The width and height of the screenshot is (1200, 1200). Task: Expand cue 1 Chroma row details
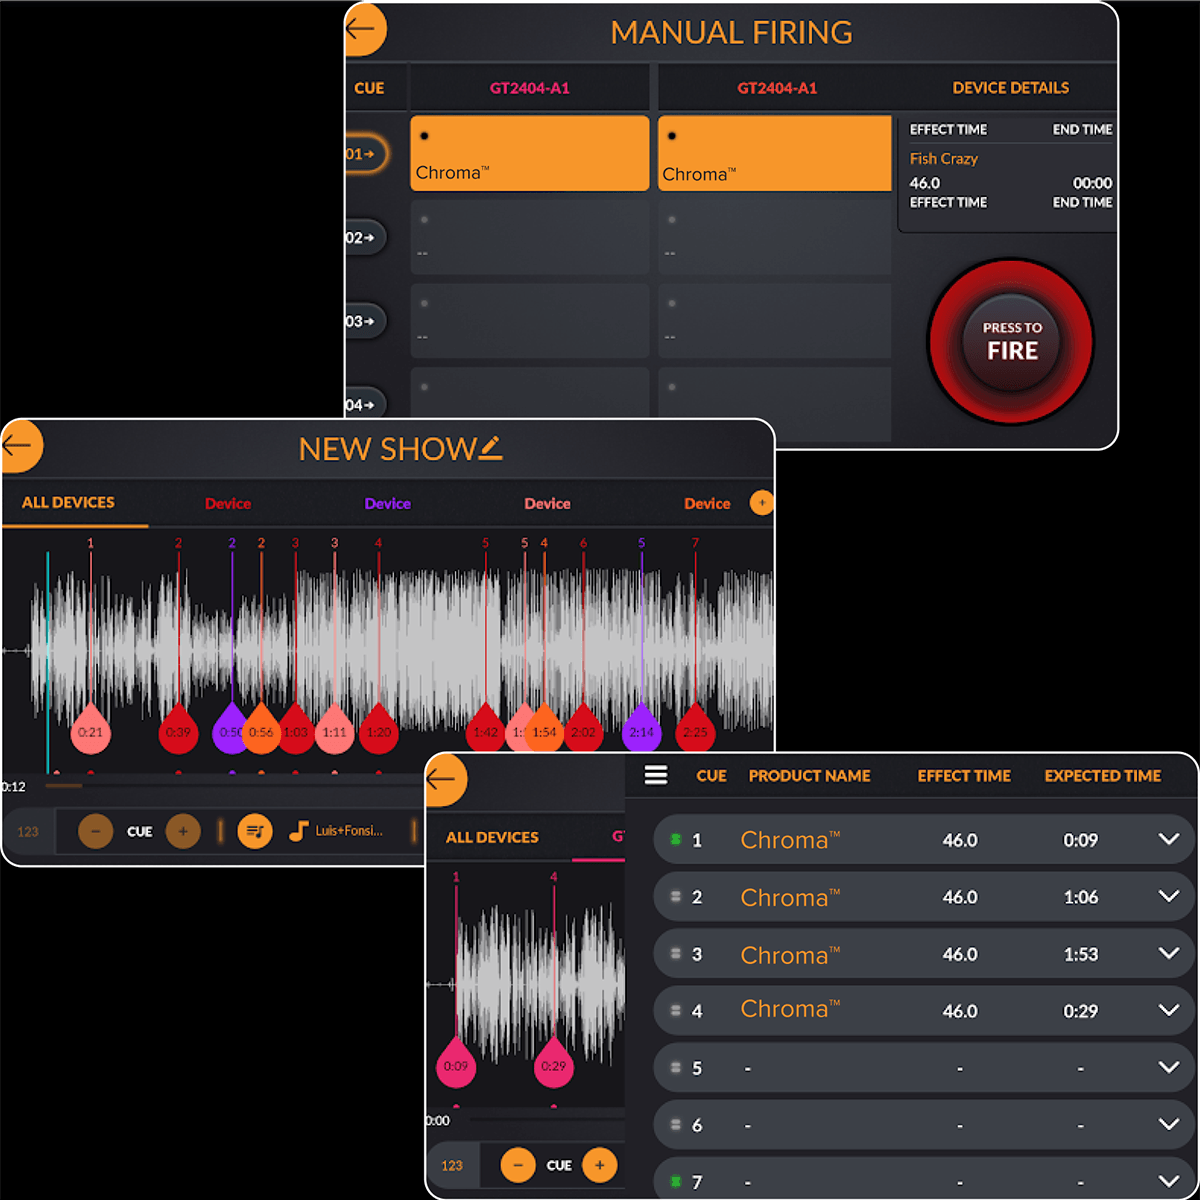(1168, 840)
